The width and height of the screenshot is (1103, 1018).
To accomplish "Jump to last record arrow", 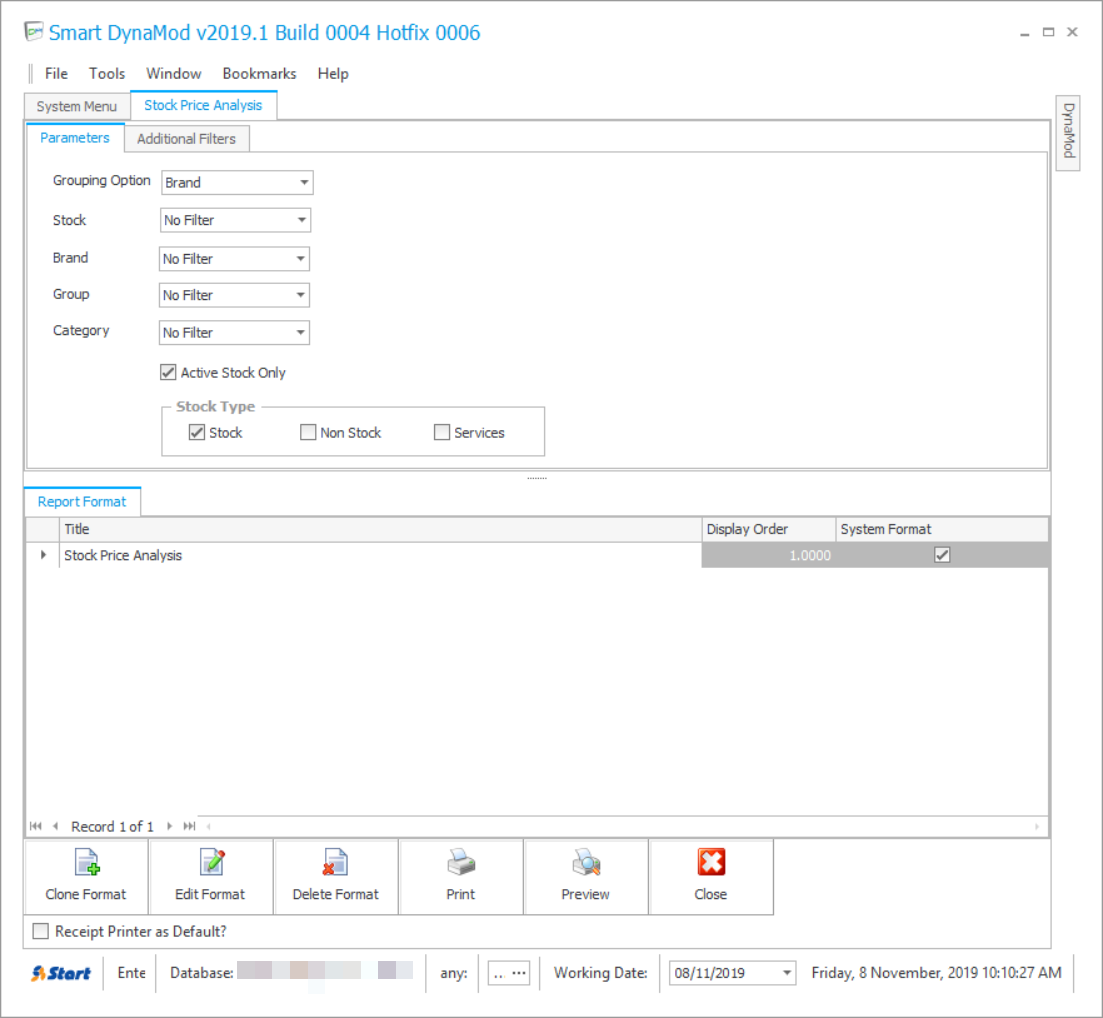I will tap(189, 826).
